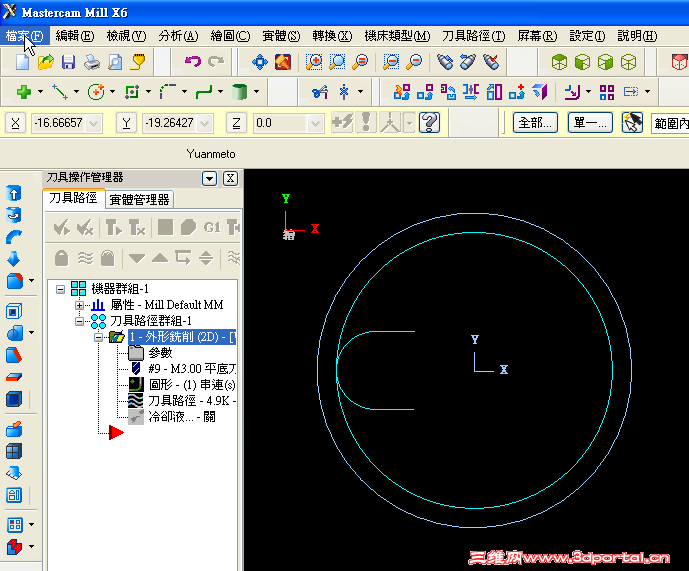
Task: Click the Trim/break entities icon
Action: tap(320, 92)
